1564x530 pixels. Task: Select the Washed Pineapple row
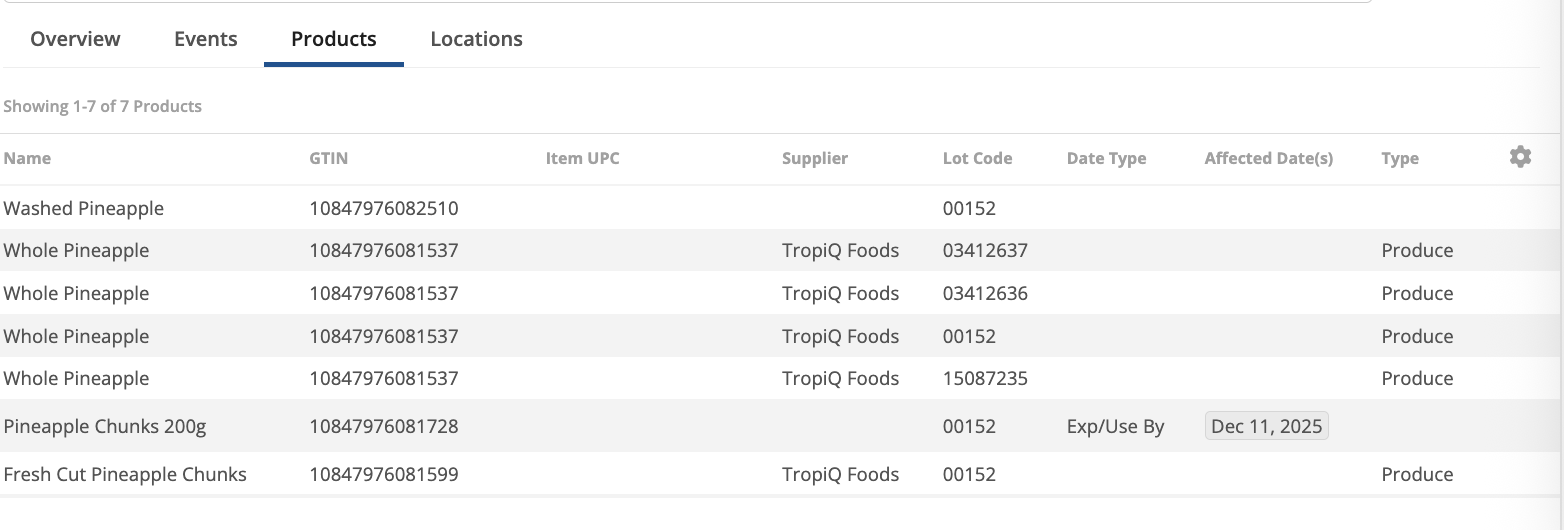pyautogui.click(x=84, y=208)
